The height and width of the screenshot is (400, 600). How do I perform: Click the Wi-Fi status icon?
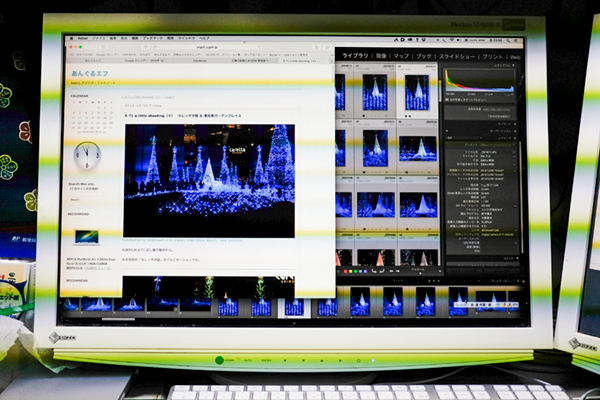click(452, 40)
